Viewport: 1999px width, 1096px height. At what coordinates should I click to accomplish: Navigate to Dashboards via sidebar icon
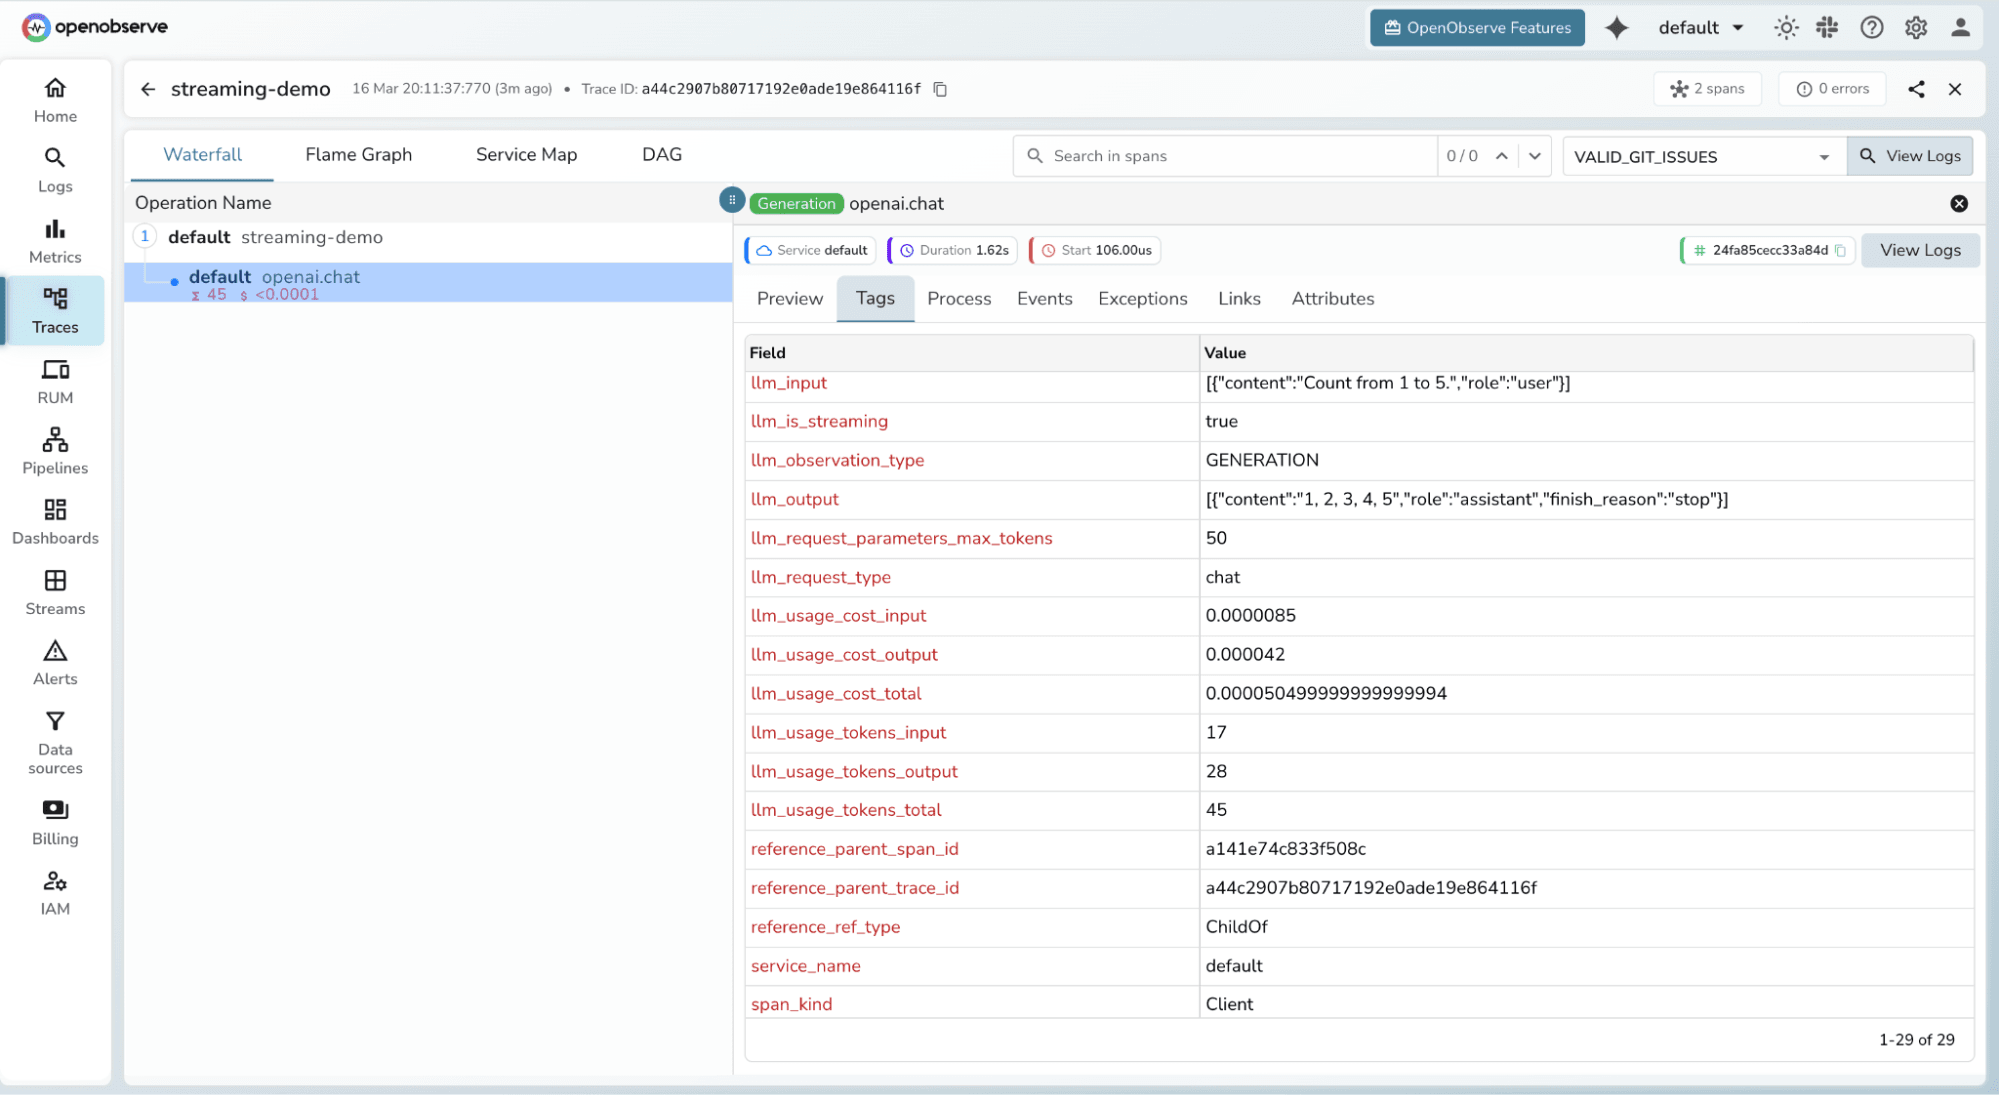click(x=55, y=521)
